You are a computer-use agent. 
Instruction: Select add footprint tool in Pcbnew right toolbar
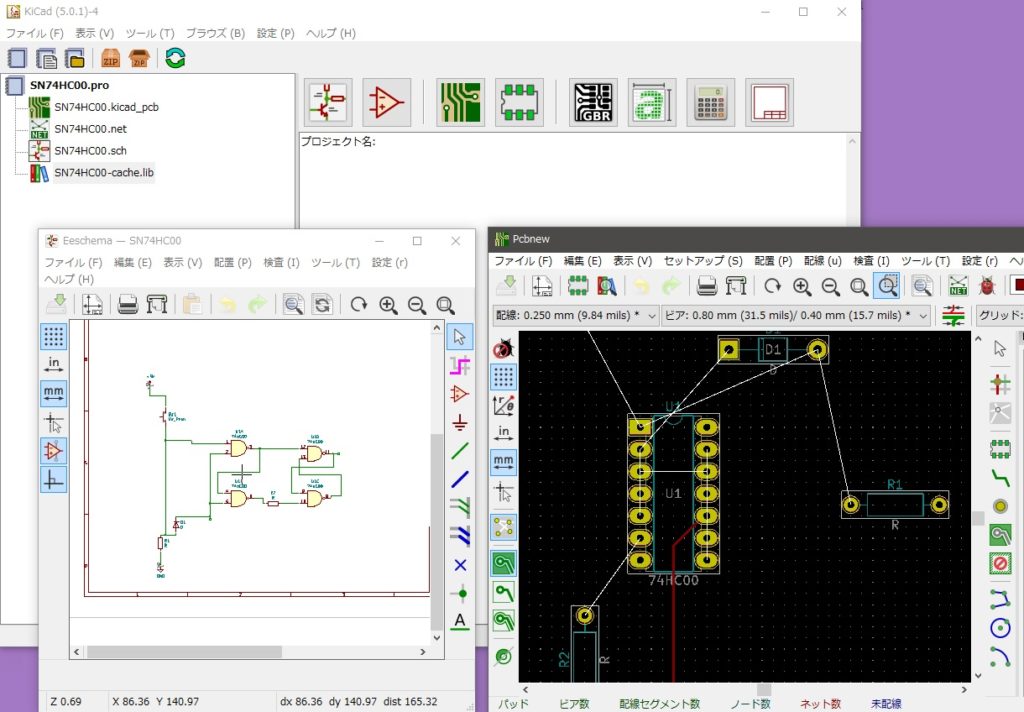click(x=1000, y=449)
